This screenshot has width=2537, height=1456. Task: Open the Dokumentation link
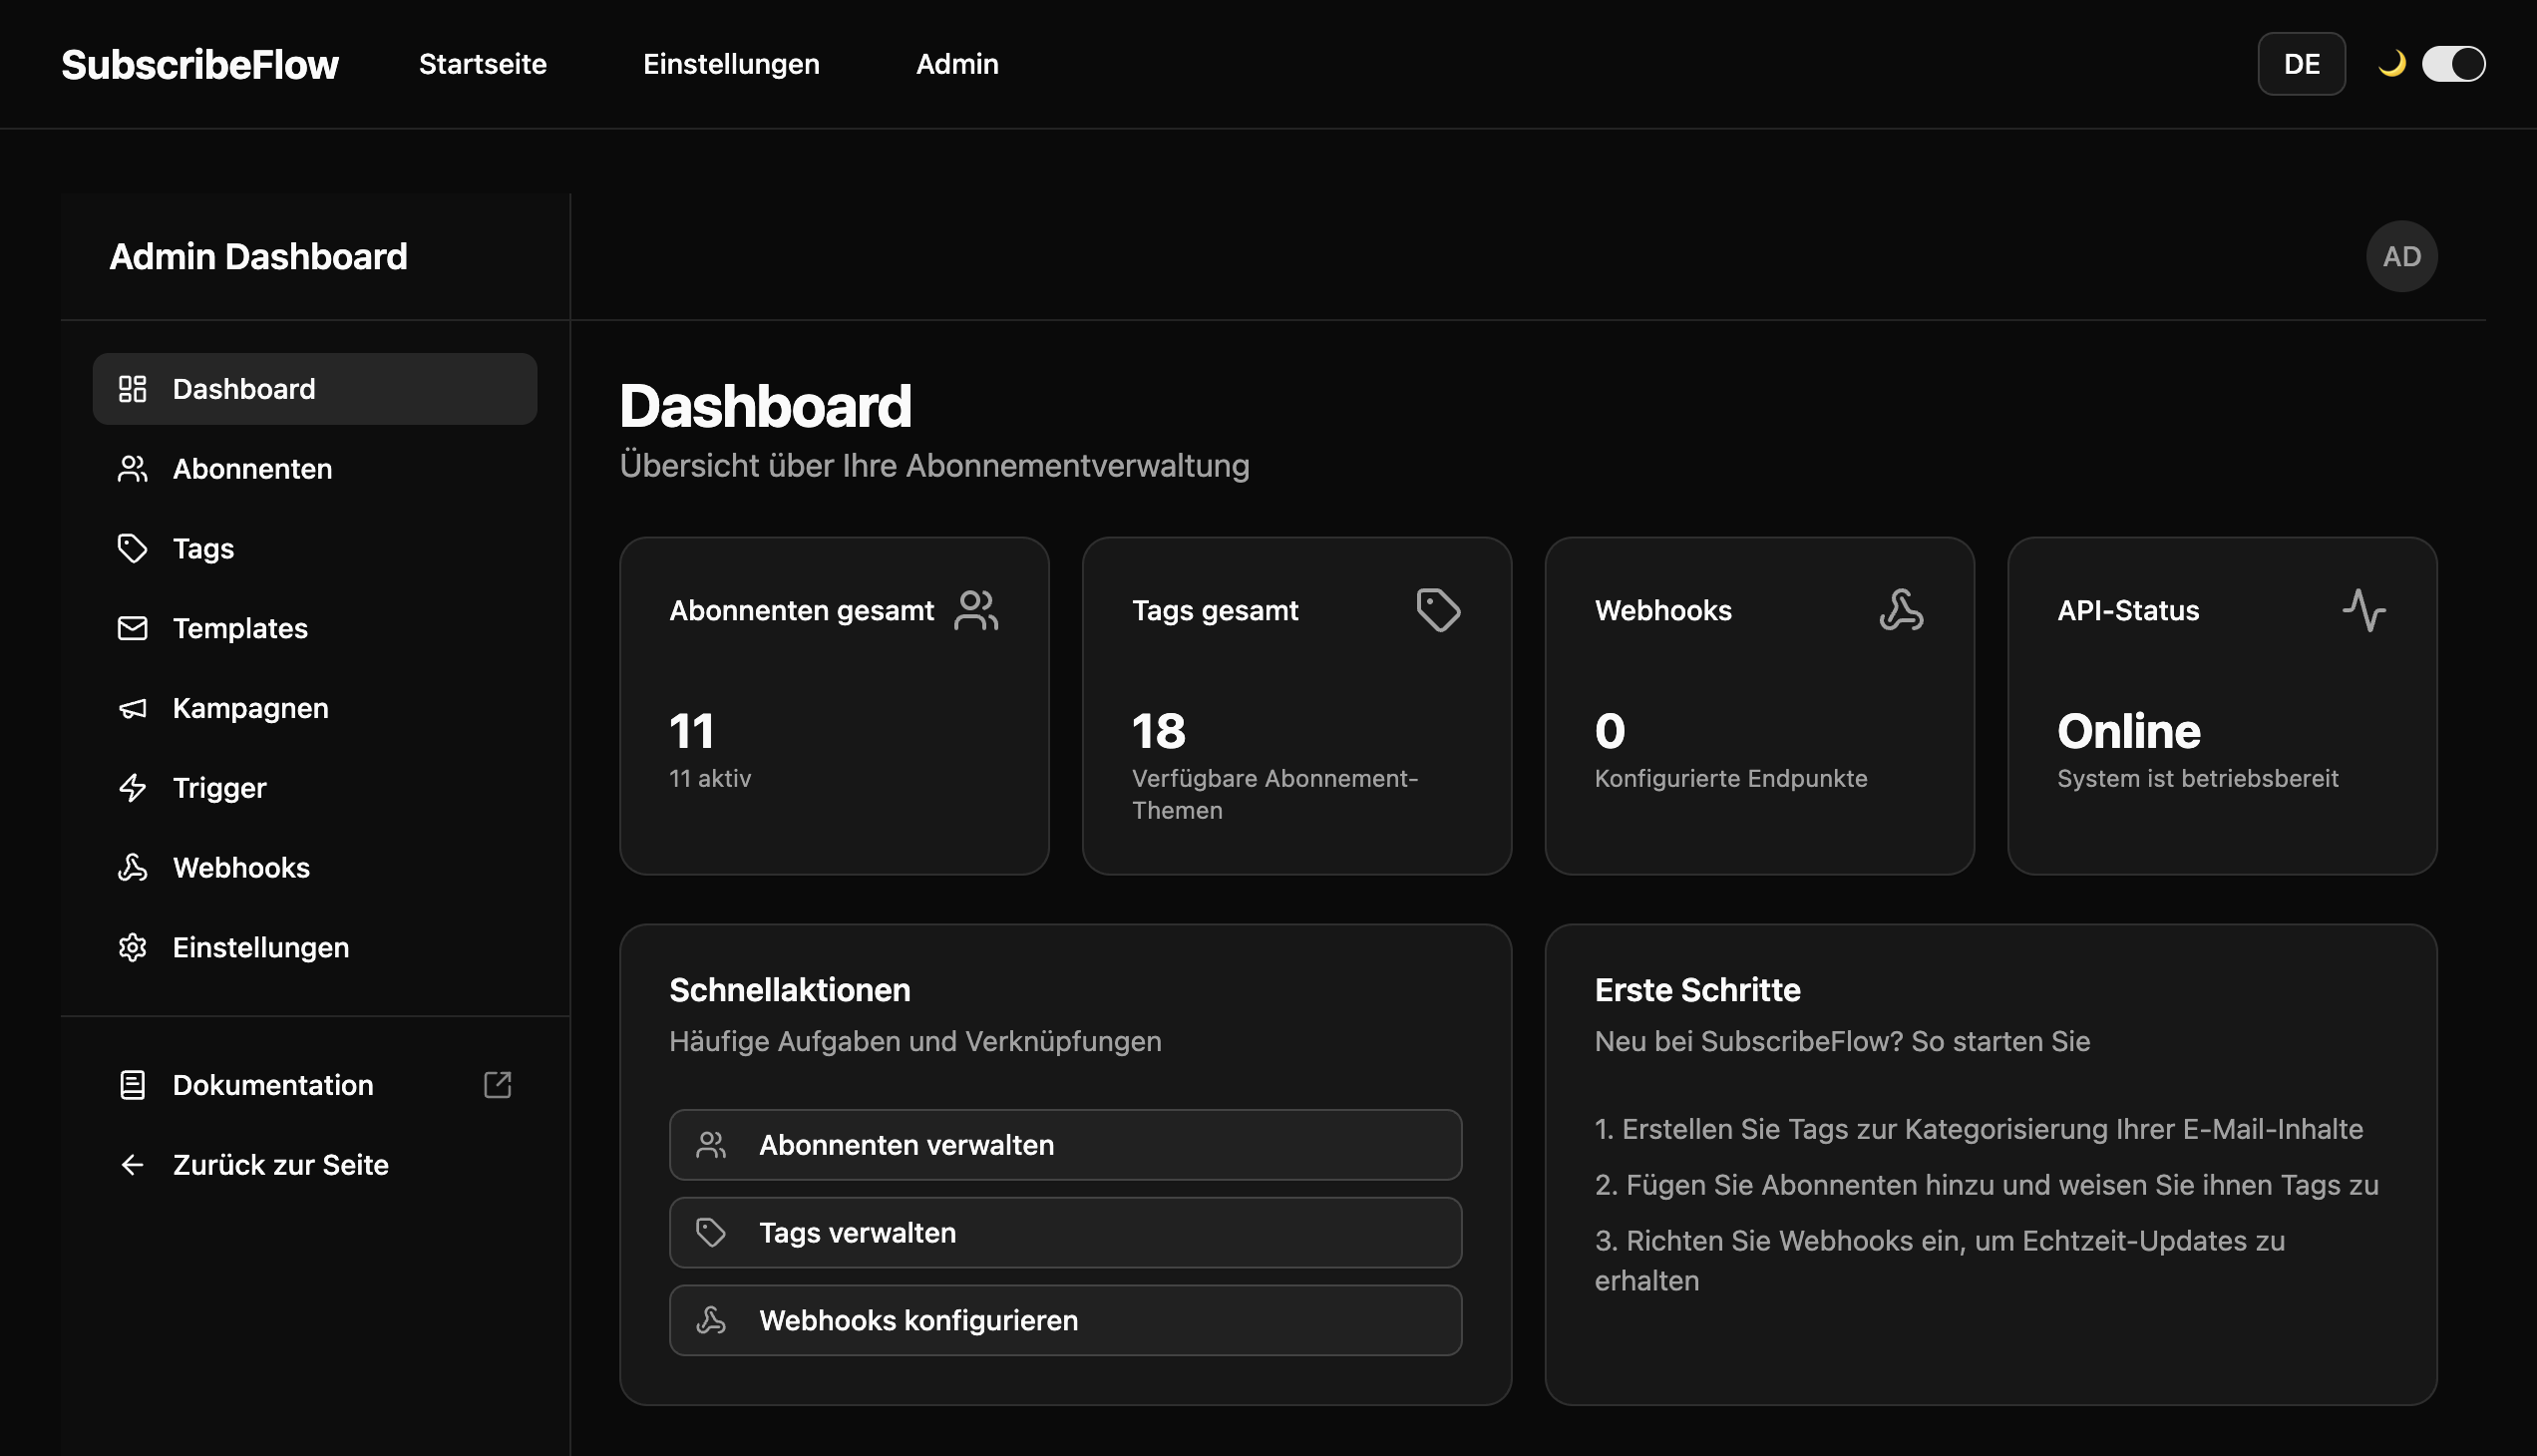pos(273,1084)
